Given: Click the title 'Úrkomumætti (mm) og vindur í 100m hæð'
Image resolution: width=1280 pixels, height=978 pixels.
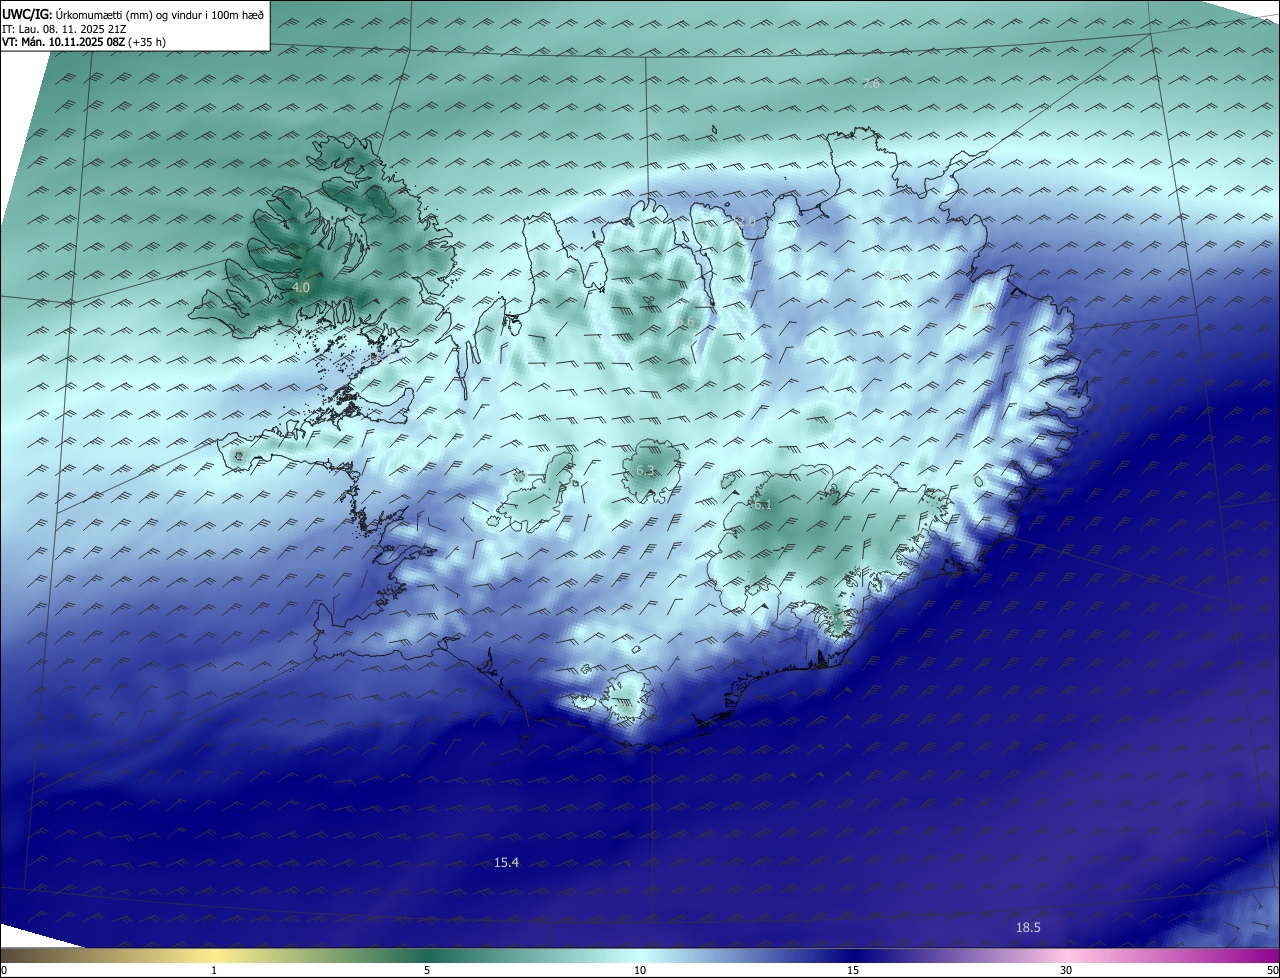Looking at the screenshot, I should 159,14.
